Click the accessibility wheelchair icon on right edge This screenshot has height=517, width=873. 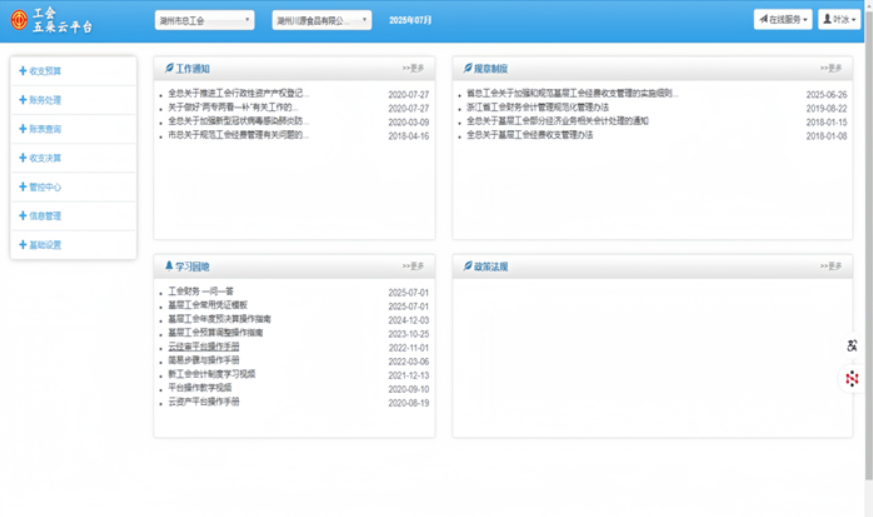(852, 346)
